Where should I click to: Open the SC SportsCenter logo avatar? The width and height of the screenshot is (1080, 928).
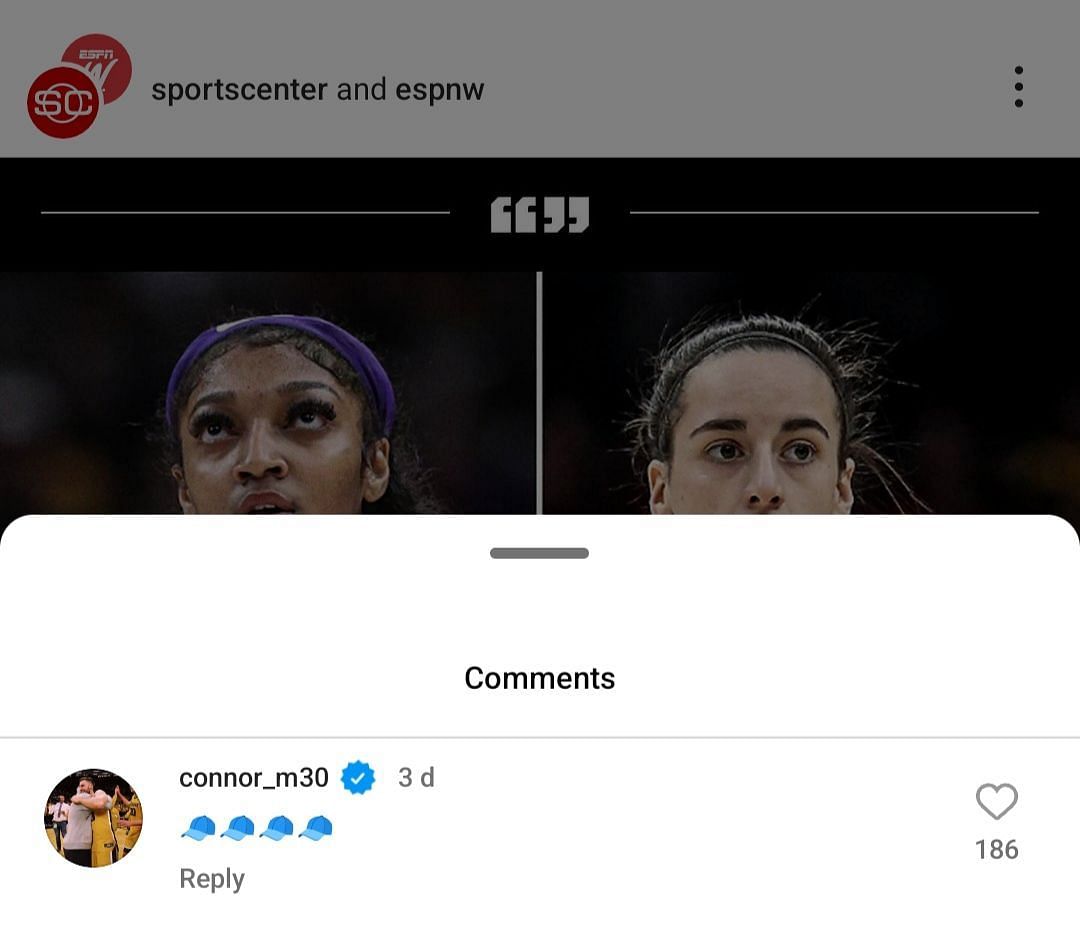point(63,103)
